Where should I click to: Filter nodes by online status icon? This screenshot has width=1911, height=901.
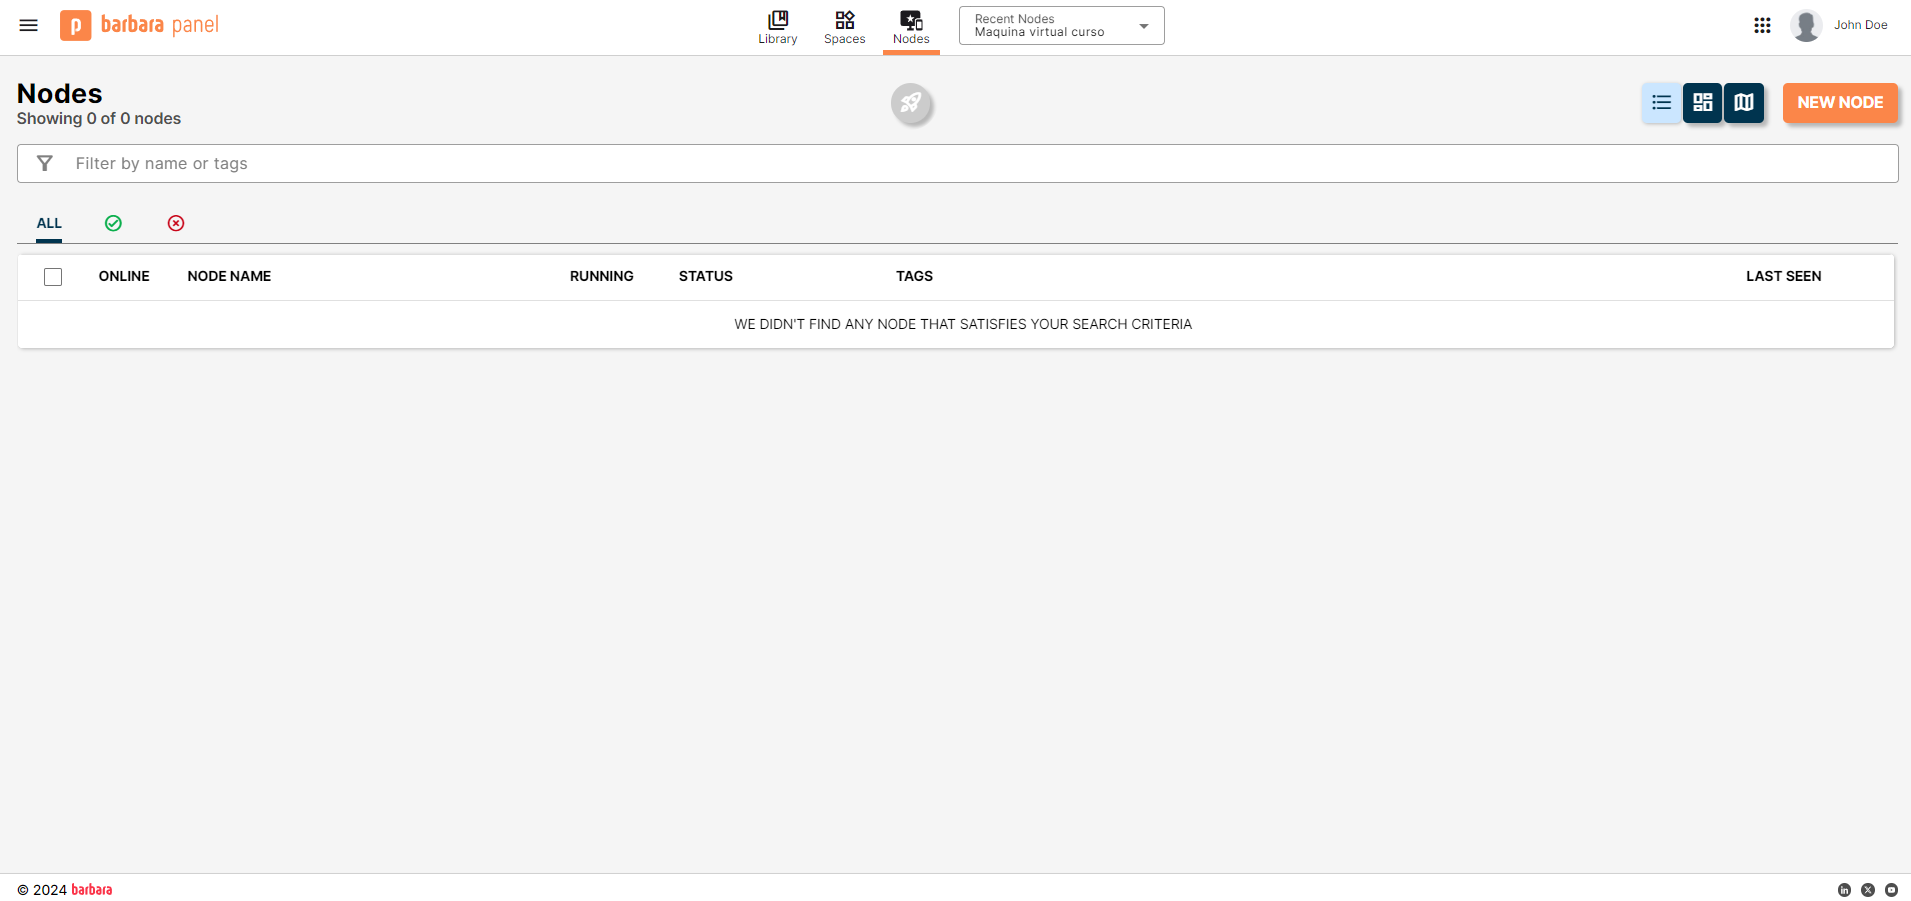pyautogui.click(x=113, y=223)
